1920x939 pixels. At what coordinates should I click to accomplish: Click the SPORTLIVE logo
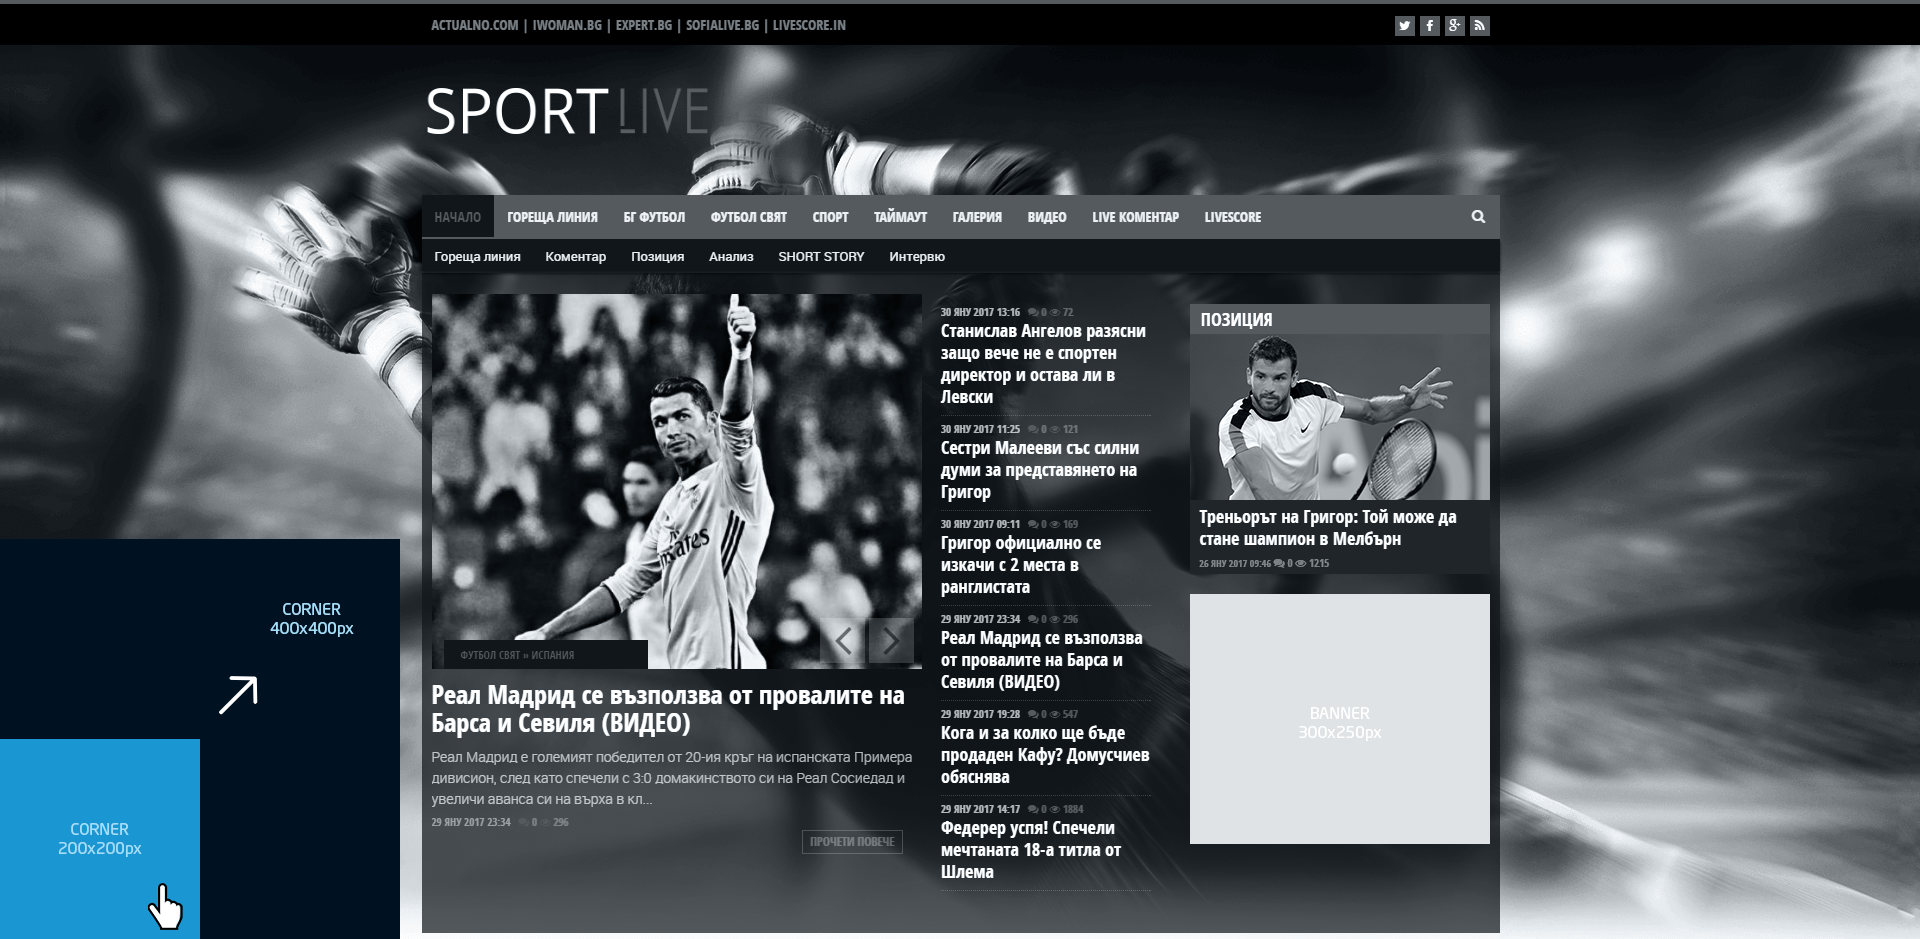coord(567,111)
